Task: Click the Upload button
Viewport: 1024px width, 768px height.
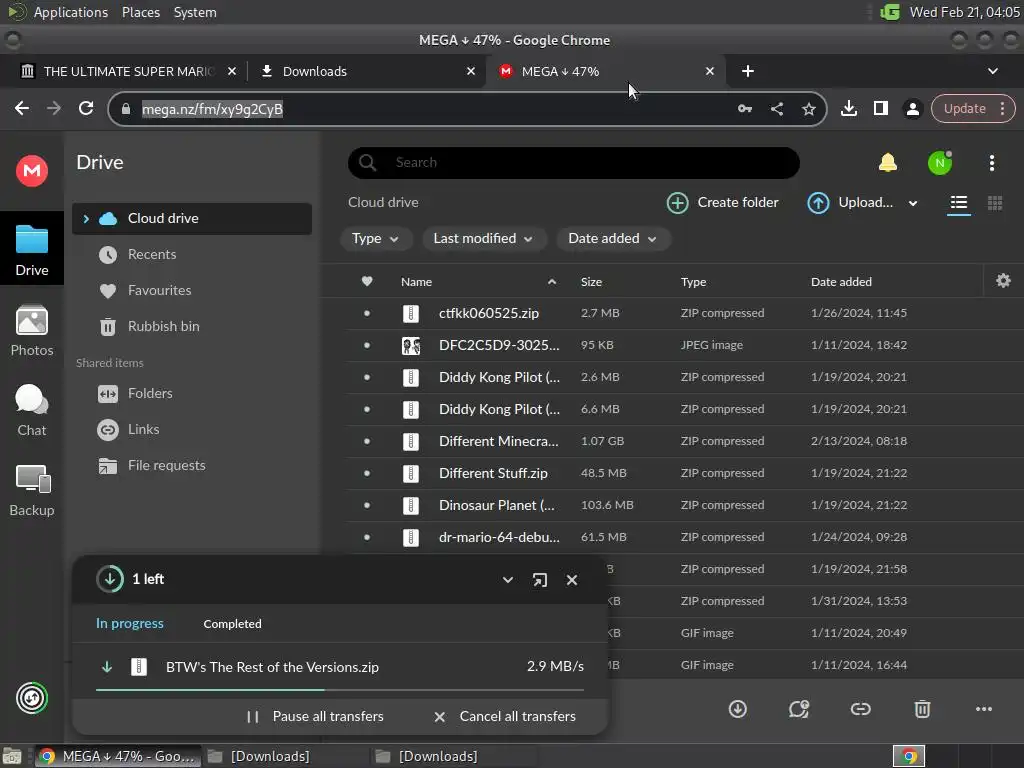Action: pos(850,203)
